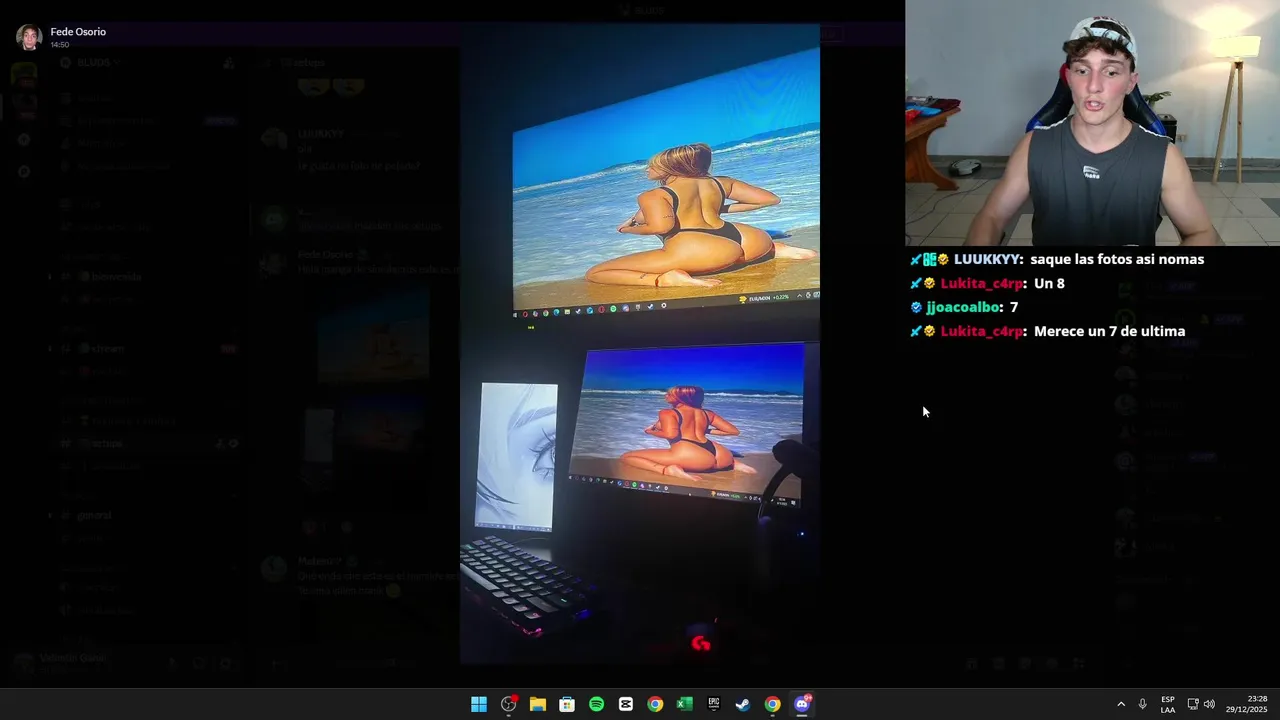Click the microphone tray icon
This screenshot has width=1280, height=720.
[1143, 704]
